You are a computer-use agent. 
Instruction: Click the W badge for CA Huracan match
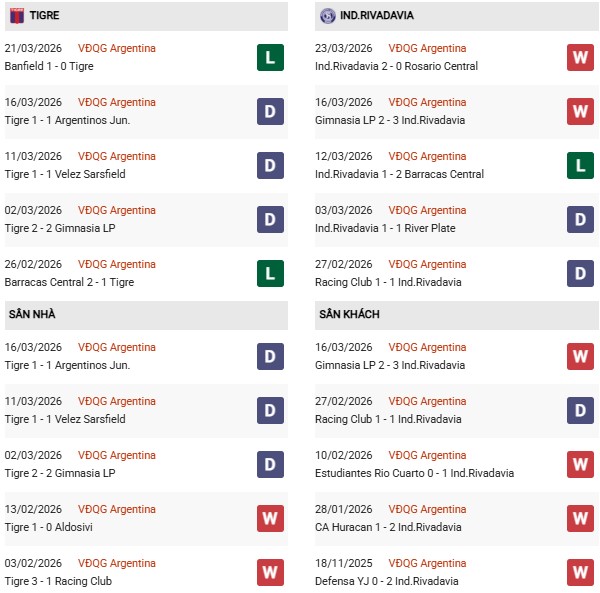tap(580, 518)
